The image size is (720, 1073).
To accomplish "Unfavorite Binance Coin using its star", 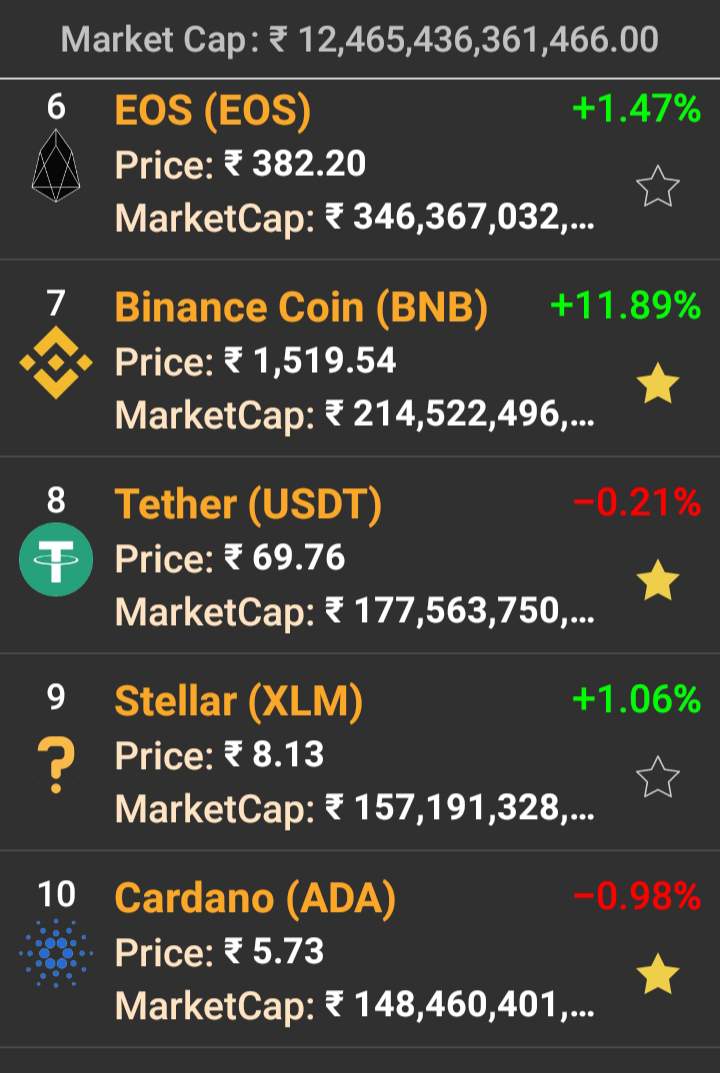I will point(657,385).
